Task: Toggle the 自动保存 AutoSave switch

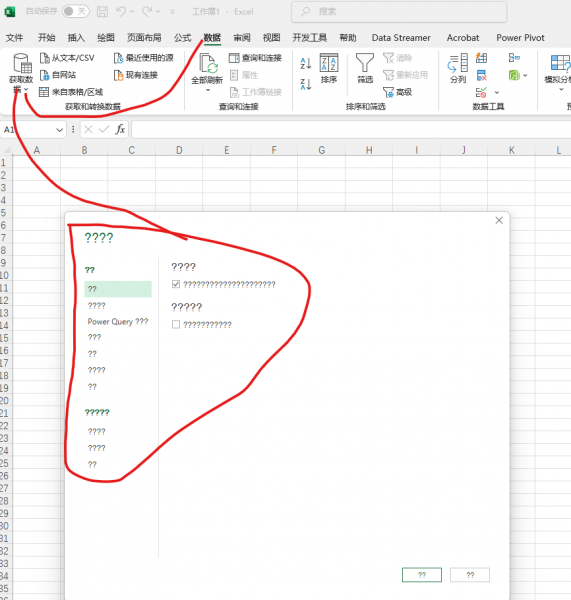Action: [76, 11]
